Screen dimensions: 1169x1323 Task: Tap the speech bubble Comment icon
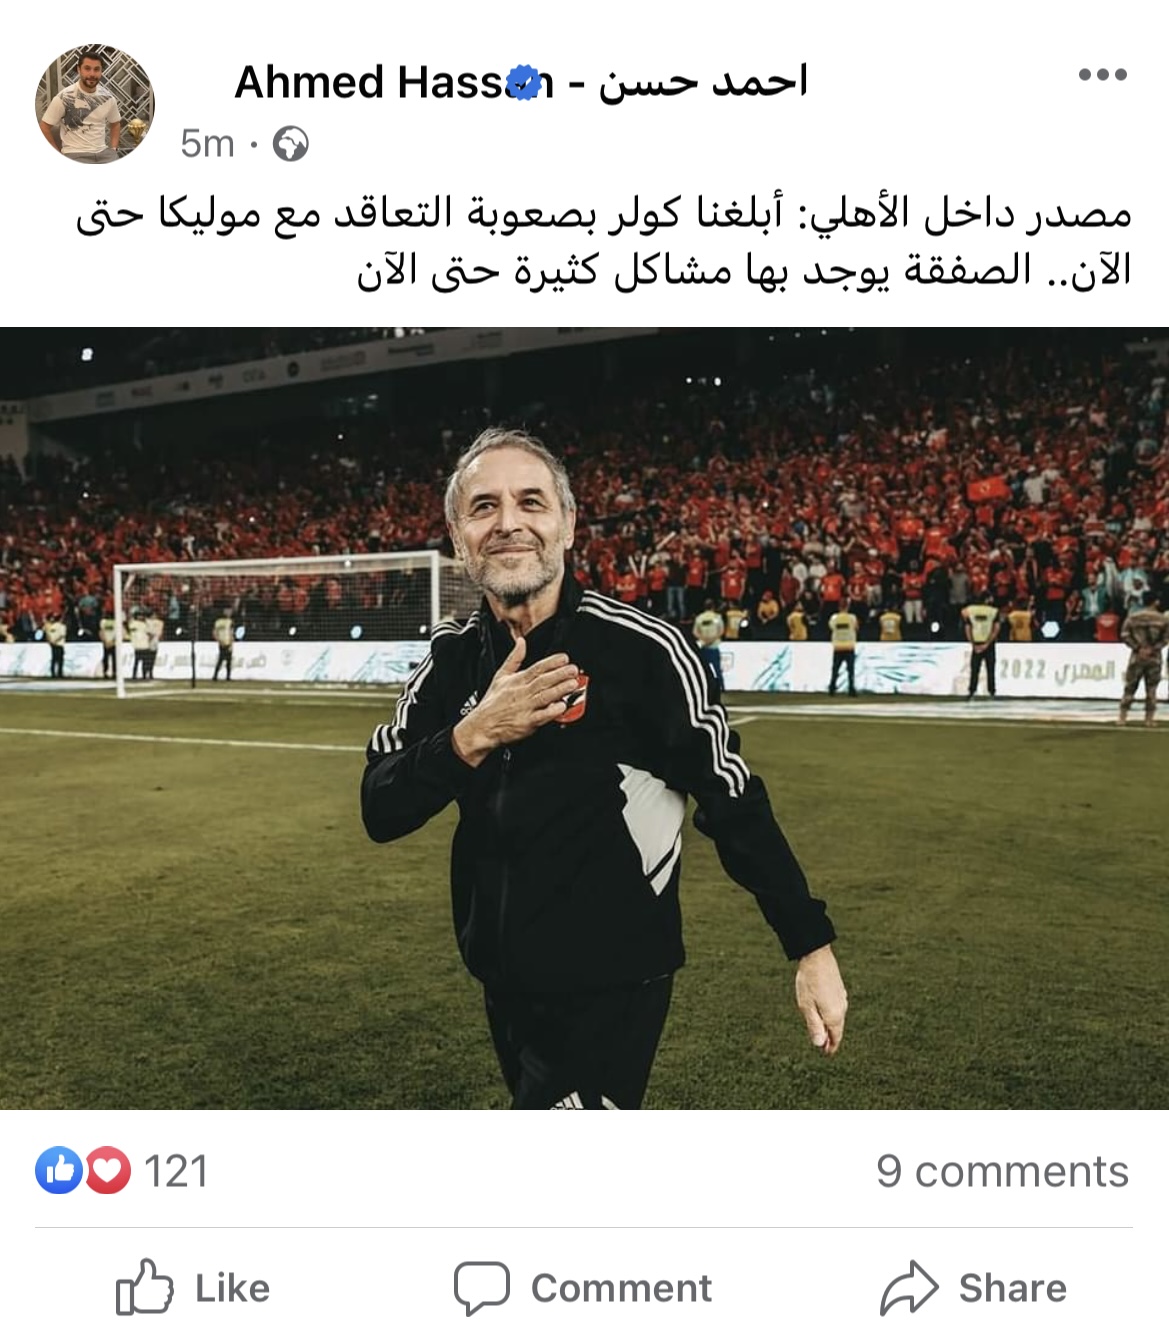[x=482, y=1288]
